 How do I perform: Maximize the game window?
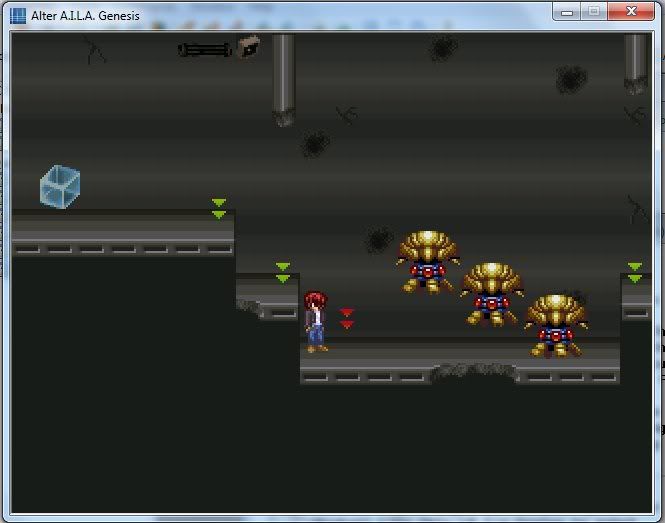pos(594,11)
